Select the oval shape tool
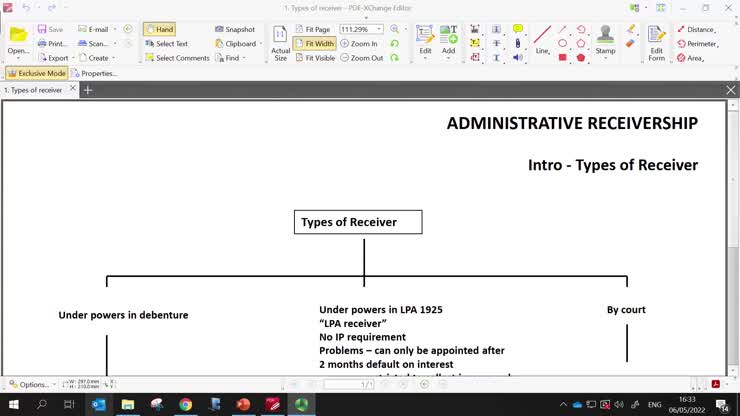Screen dimensions: 740x416 pyautogui.click(x=563, y=44)
